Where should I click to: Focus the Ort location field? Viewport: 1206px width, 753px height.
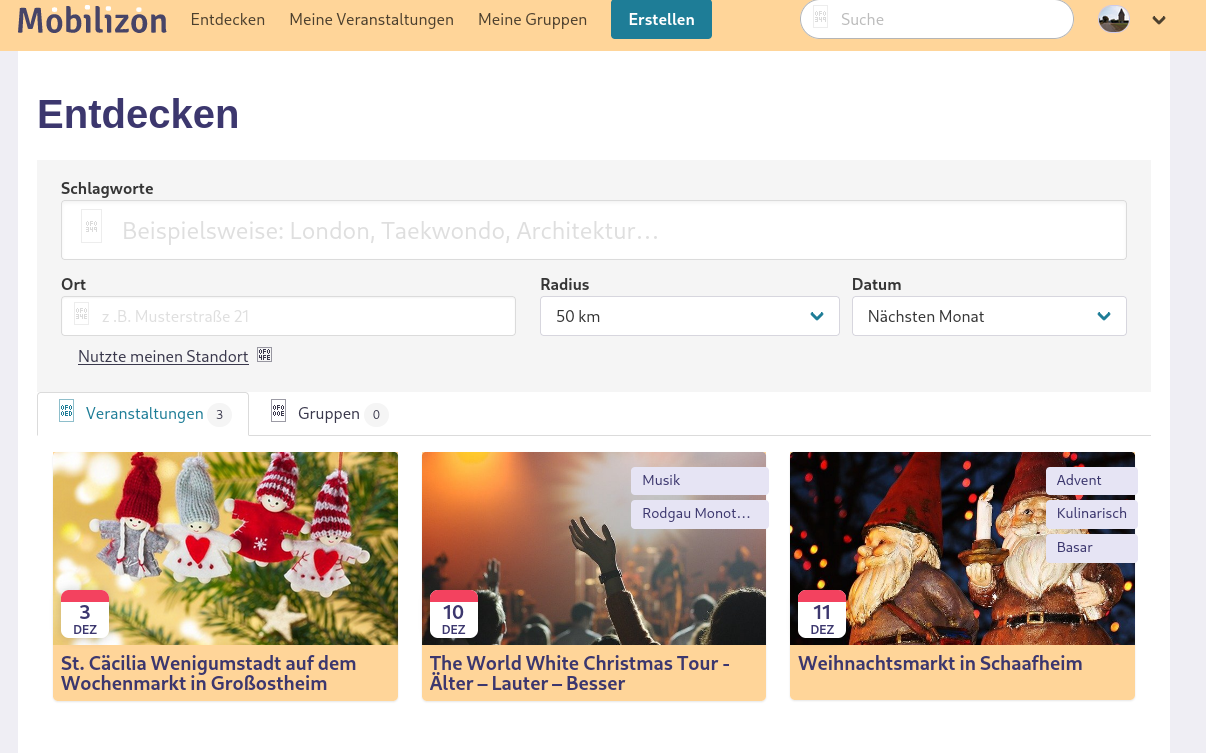[288, 316]
